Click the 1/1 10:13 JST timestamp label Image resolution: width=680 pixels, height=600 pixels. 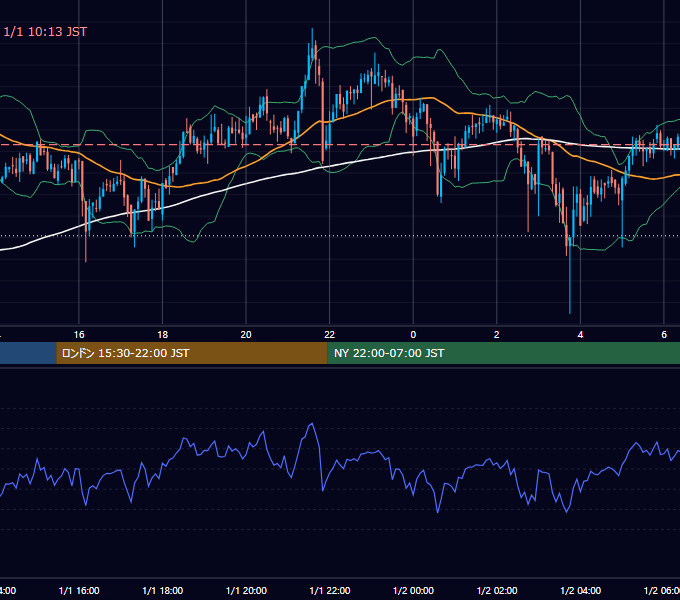point(45,32)
